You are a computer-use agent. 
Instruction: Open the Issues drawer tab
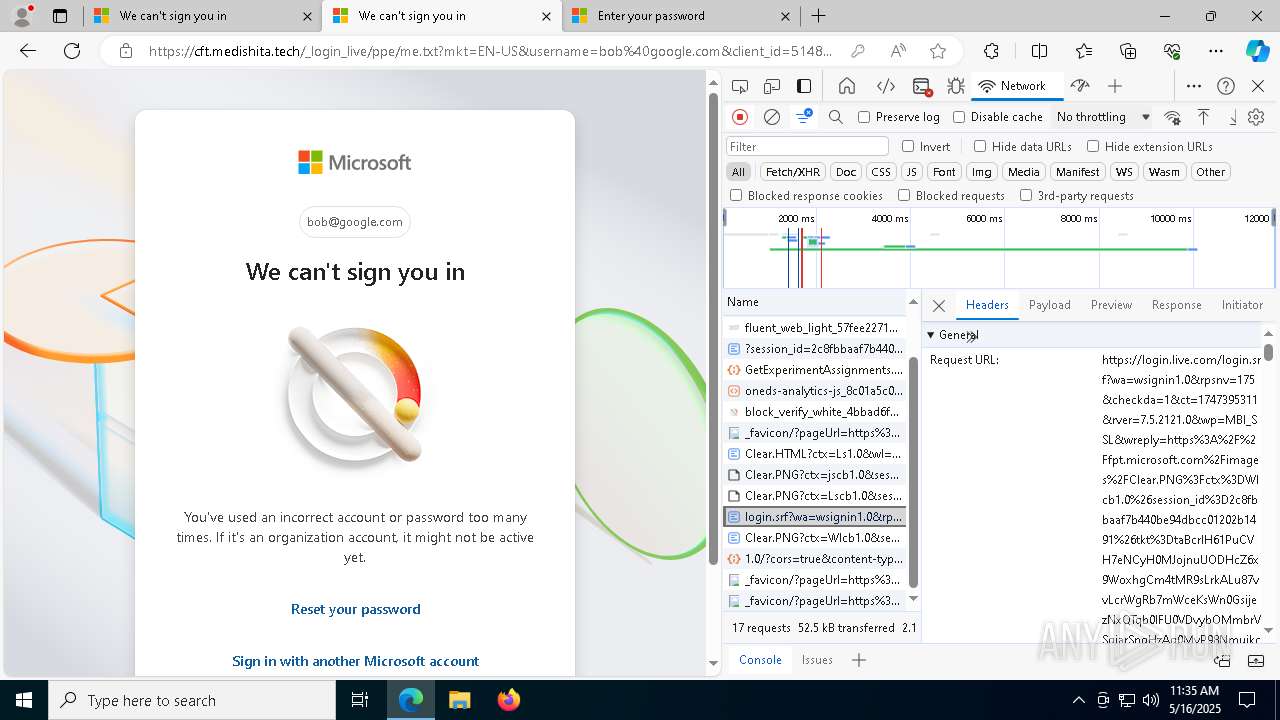[x=817, y=660]
